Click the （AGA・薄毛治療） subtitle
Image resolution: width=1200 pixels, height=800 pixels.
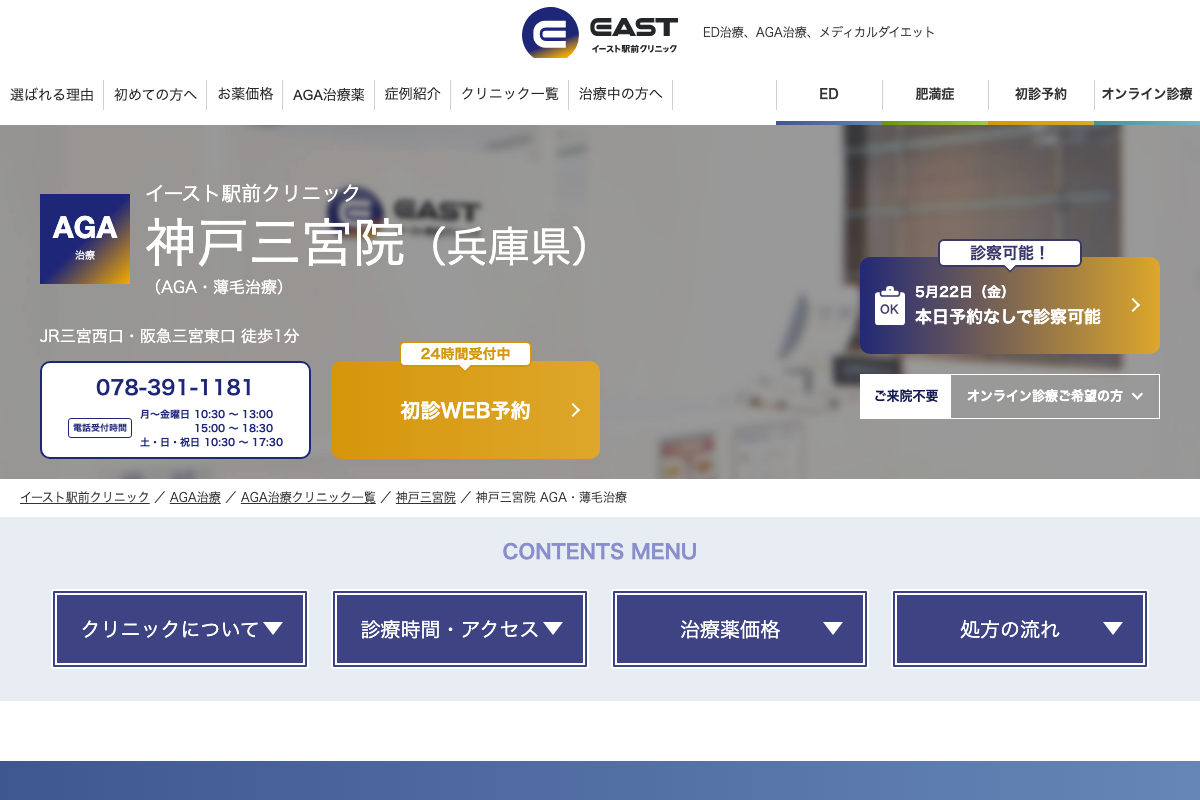pyautogui.click(x=220, y=287)
